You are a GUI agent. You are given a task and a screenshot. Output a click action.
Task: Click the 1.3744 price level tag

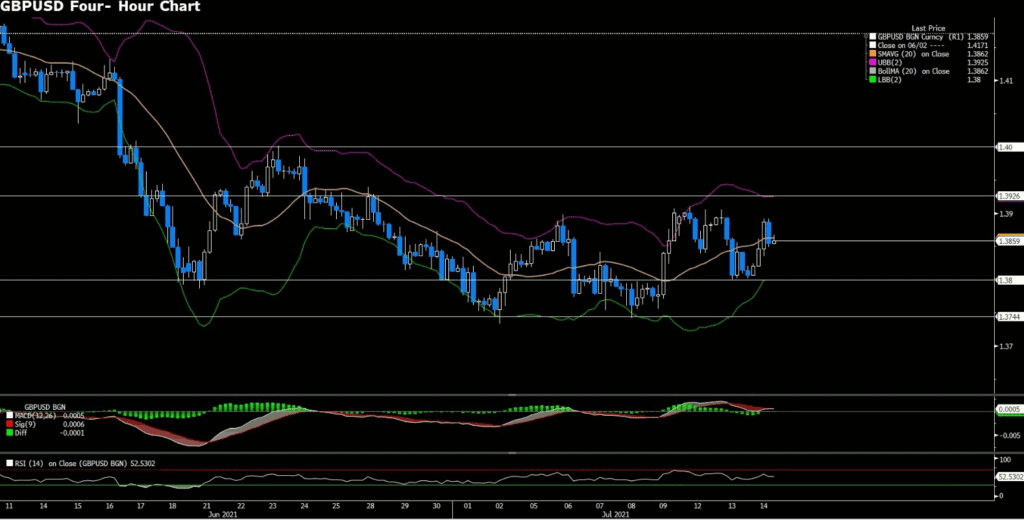coord(1009,317)
